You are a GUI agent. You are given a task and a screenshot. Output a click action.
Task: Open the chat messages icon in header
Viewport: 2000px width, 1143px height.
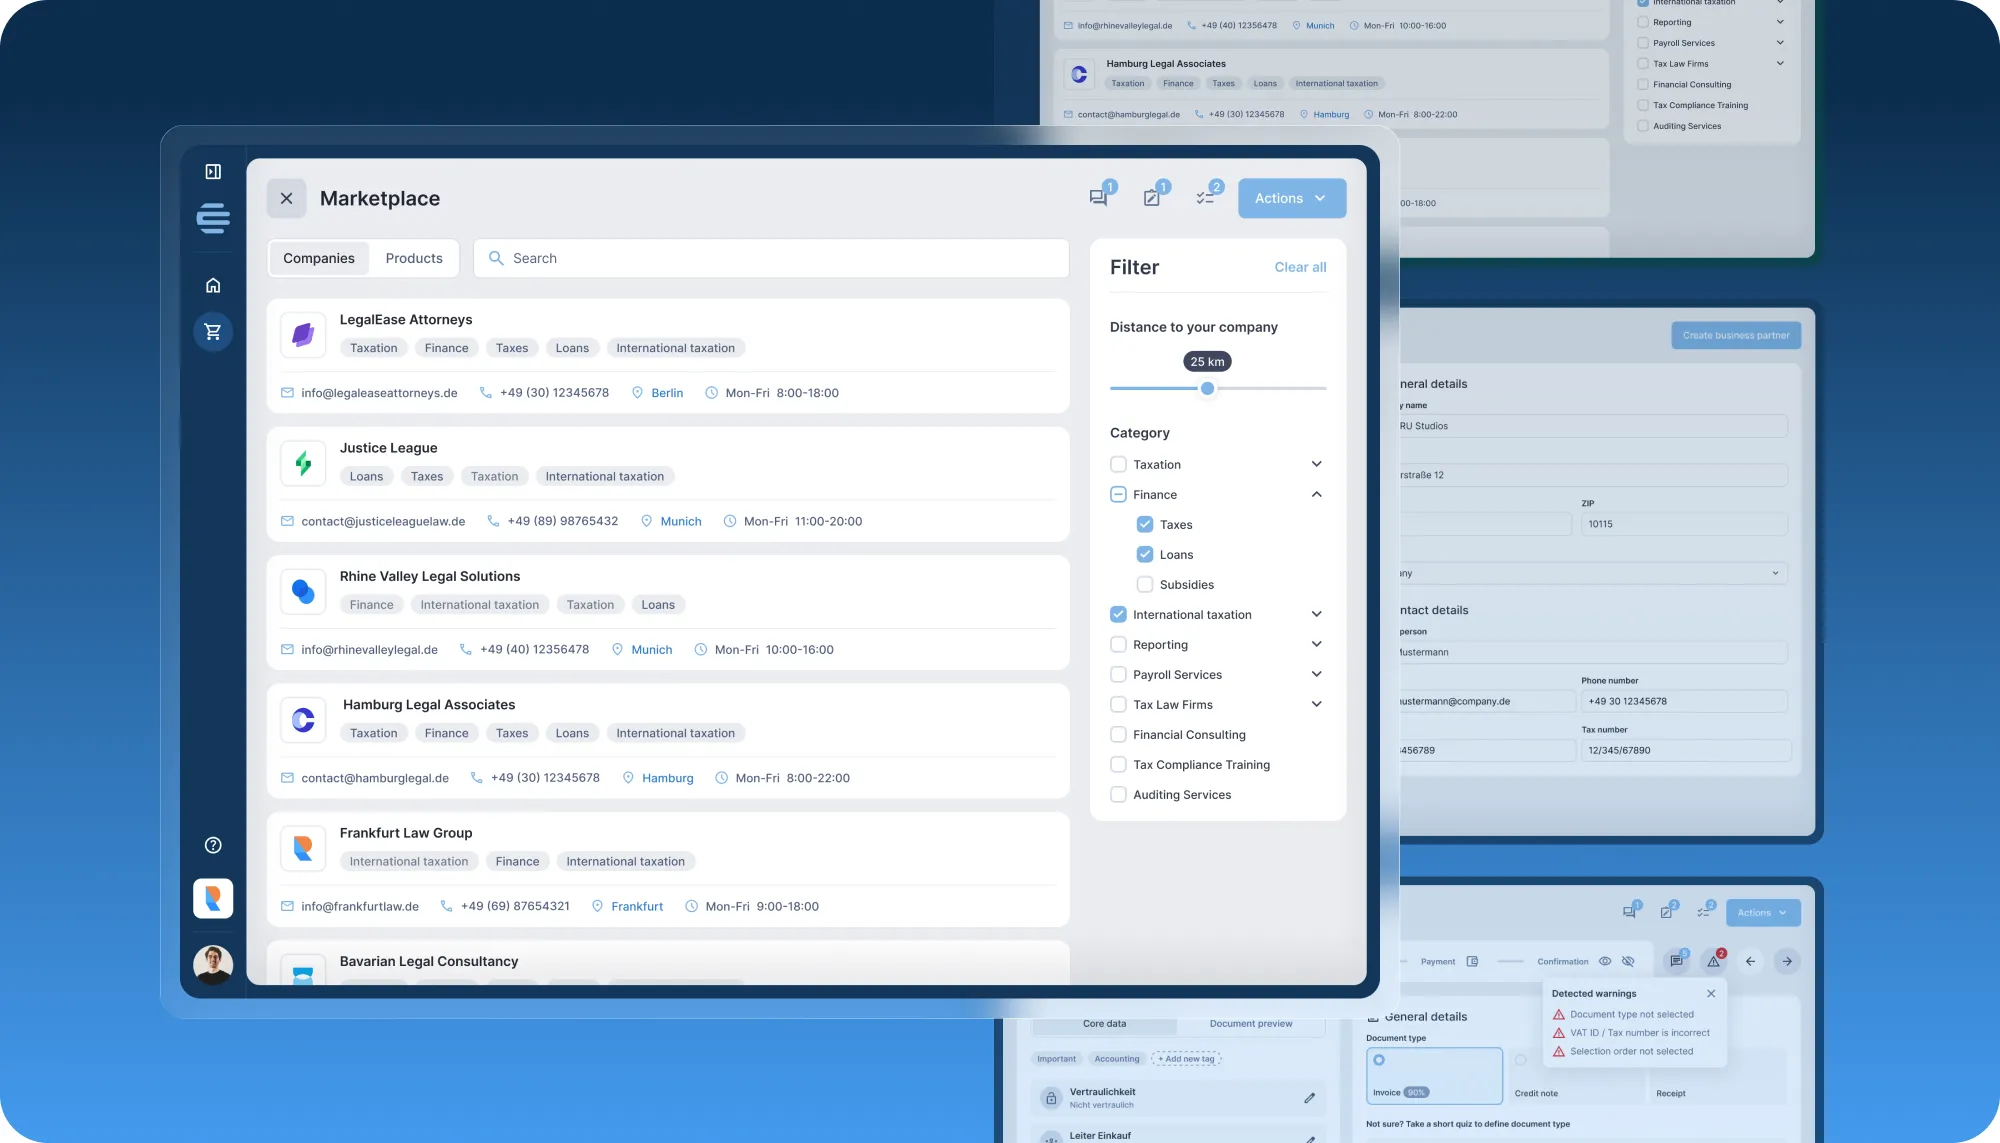(x=1098, y=198)
